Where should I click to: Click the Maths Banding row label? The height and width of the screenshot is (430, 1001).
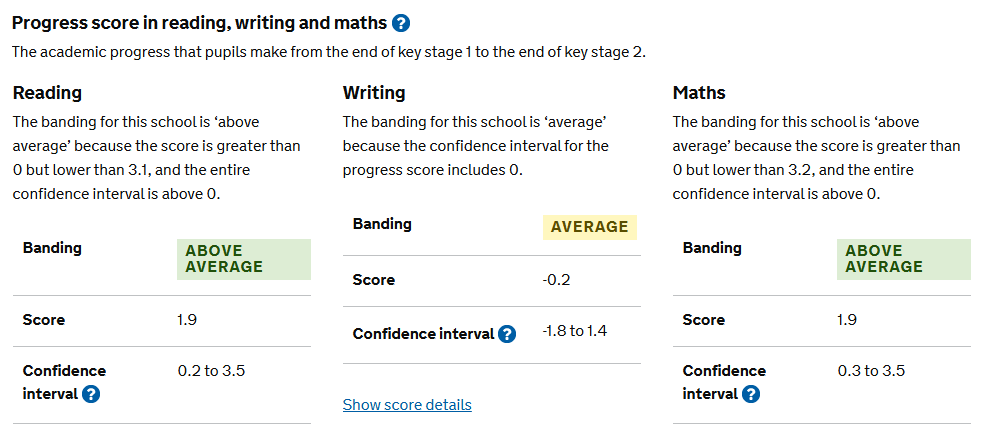pos(712,248)
